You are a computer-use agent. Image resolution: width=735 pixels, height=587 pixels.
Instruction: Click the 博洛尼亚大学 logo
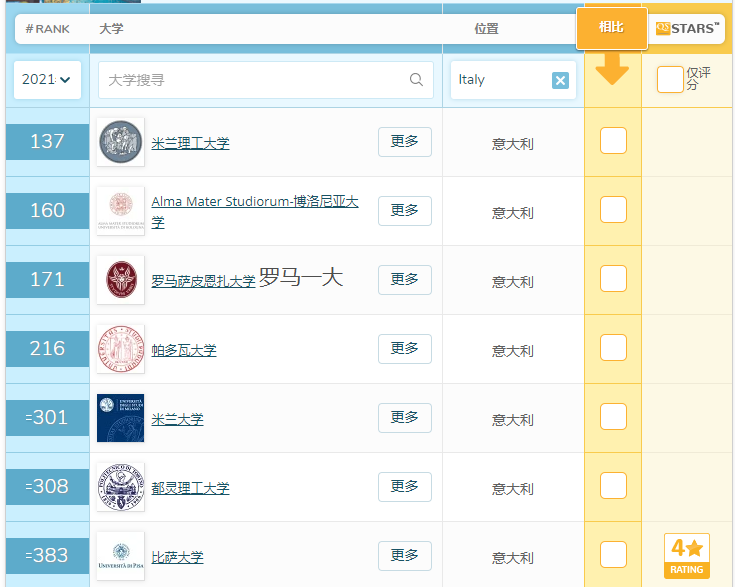(x=120, y=211)
